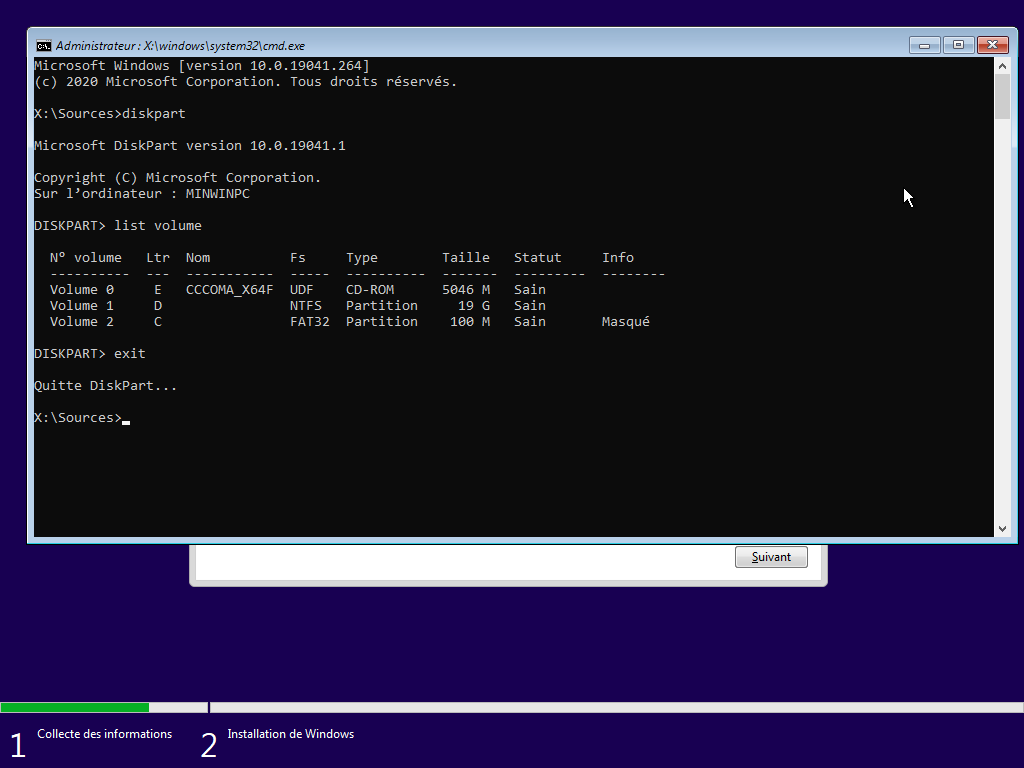Click the cmd title text 'Administrateur : X:\windows\system32\cmd.exe'
This screenshot has height=768, width=1024.
(180, 46)
